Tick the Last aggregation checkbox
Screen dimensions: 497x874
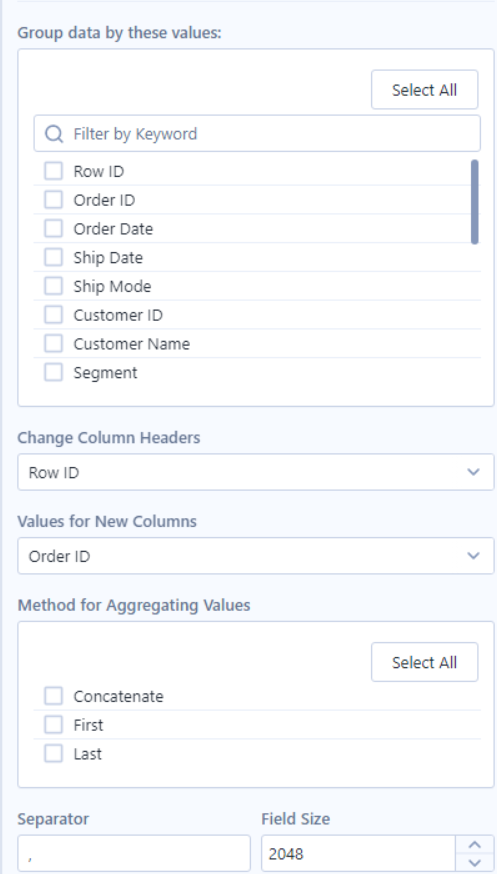(x=53, y=754)
